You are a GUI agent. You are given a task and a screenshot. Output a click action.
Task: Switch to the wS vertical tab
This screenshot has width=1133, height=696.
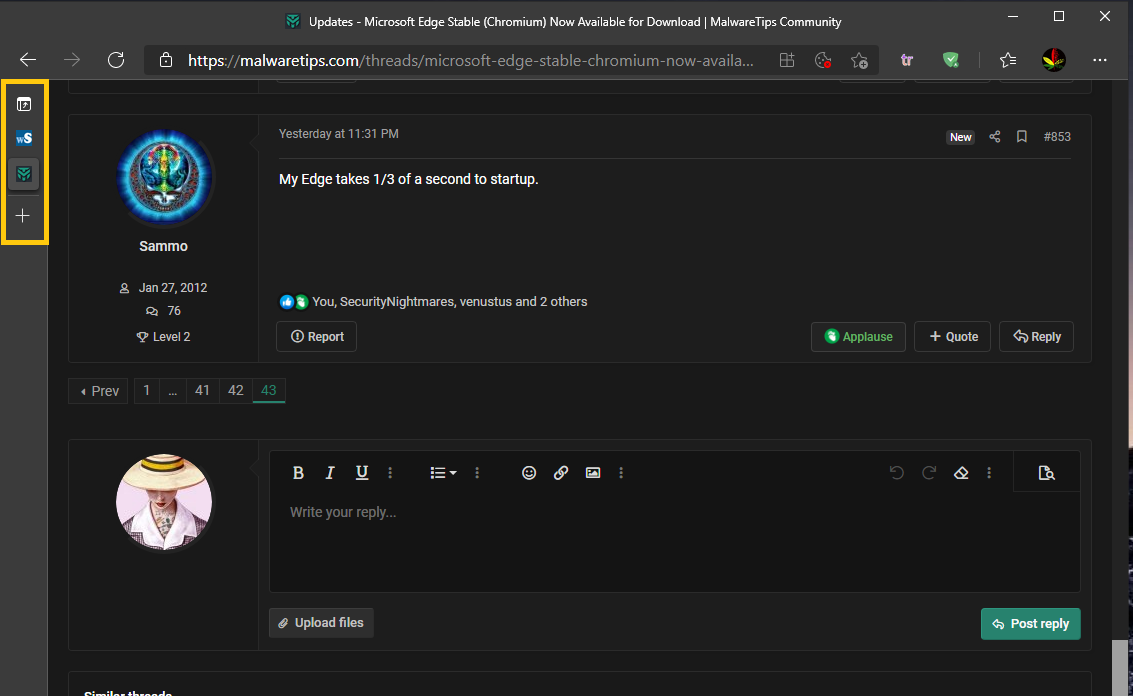point(24,138)
